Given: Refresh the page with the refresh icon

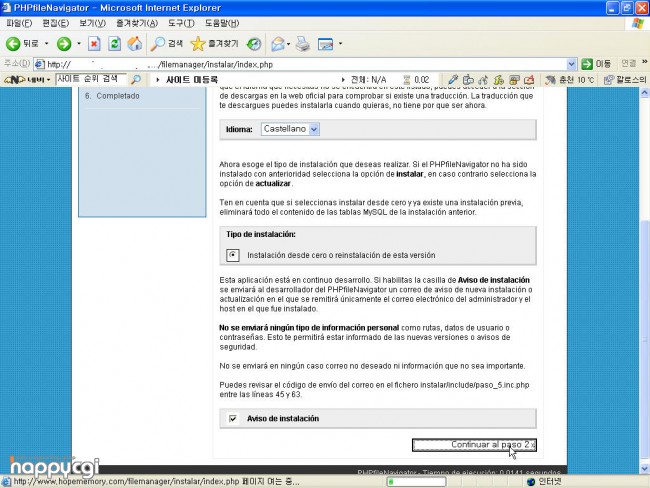Looking at the screenshot, I should 114,44.
